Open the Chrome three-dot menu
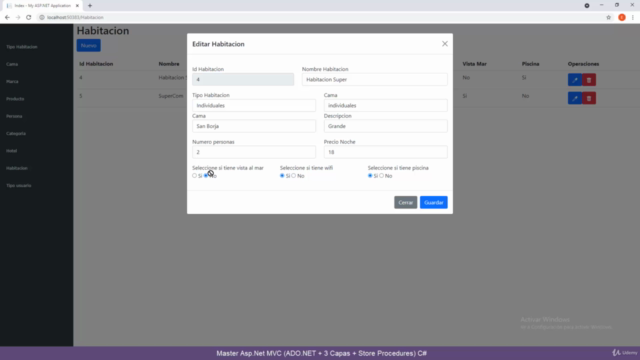Image resolution: width=640 pixels, height=360 pixels. coord(633,17)
